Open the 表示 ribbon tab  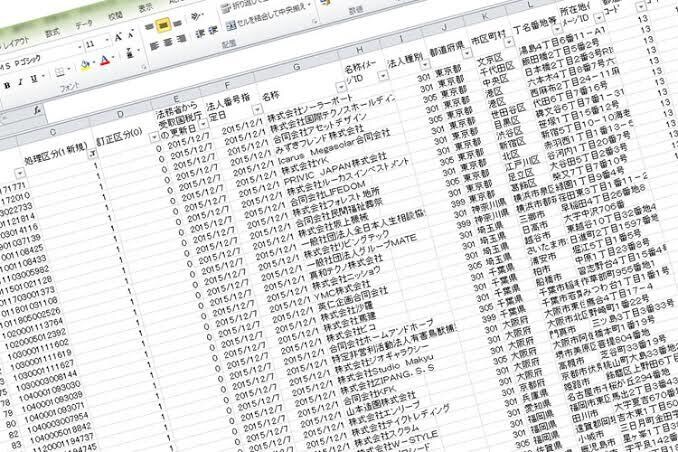[x=145, y=8]
